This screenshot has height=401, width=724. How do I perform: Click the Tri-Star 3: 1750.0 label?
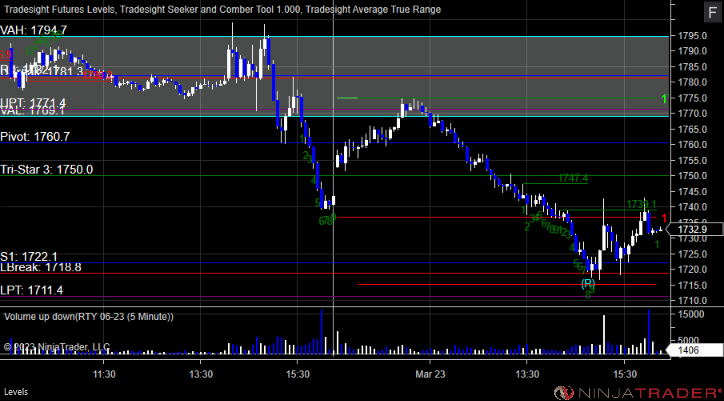(x=46, y=170)
